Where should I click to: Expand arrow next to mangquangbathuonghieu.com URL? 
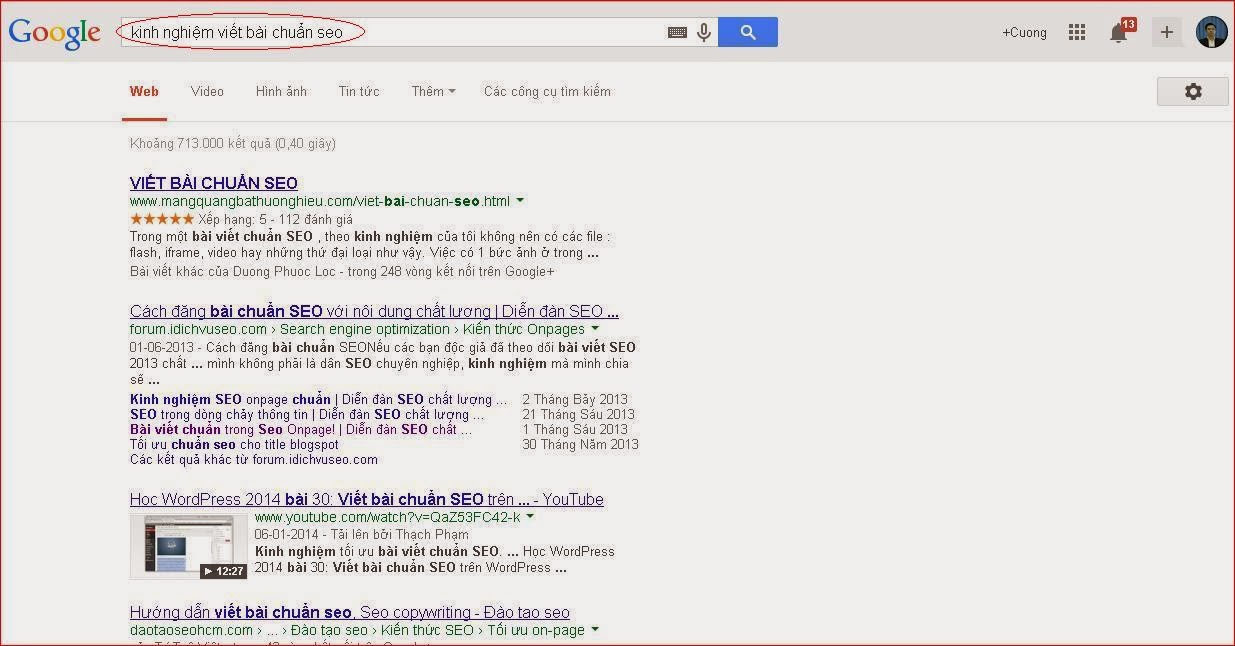click(x=520, y=201)
